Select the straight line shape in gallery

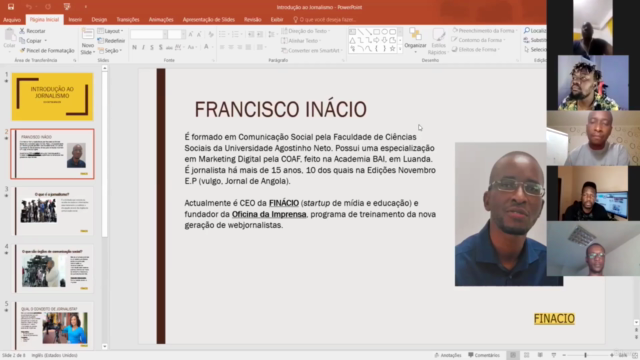click(x=360, y=31)
